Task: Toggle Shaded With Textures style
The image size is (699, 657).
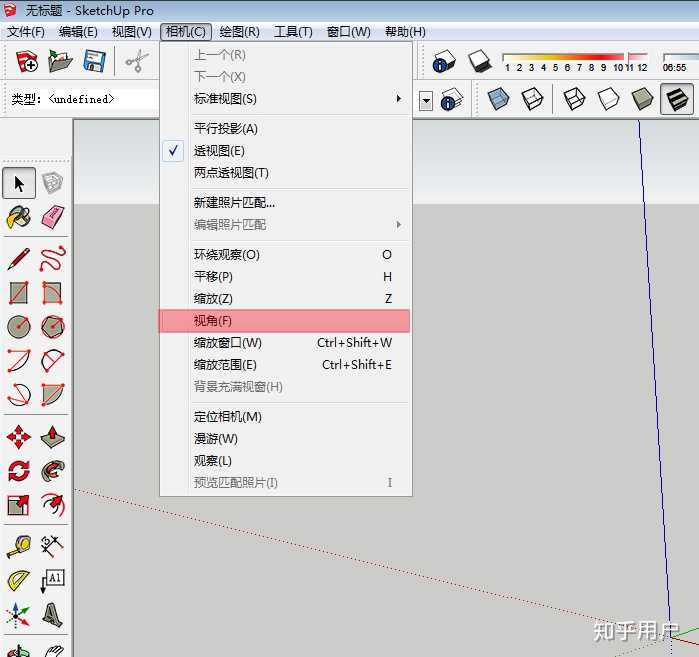Action: point(676,99)
